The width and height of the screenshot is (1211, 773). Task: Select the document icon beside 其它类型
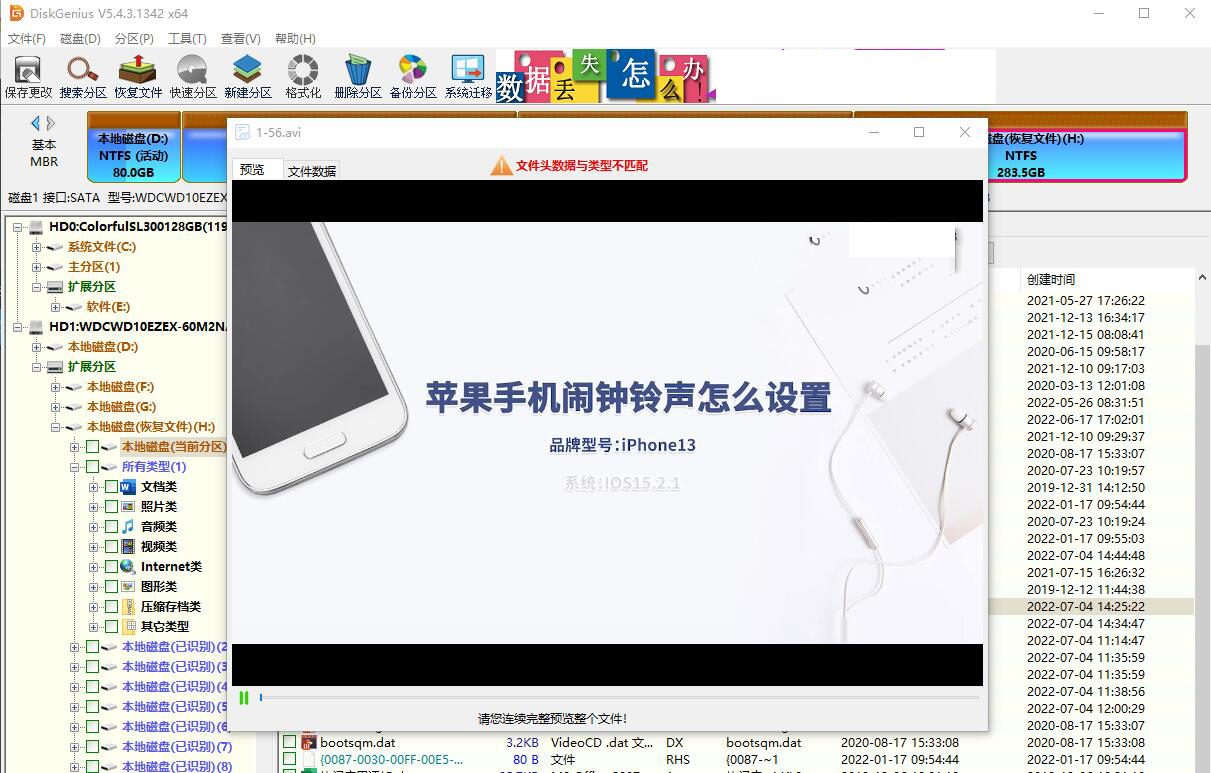pos(128,627)
